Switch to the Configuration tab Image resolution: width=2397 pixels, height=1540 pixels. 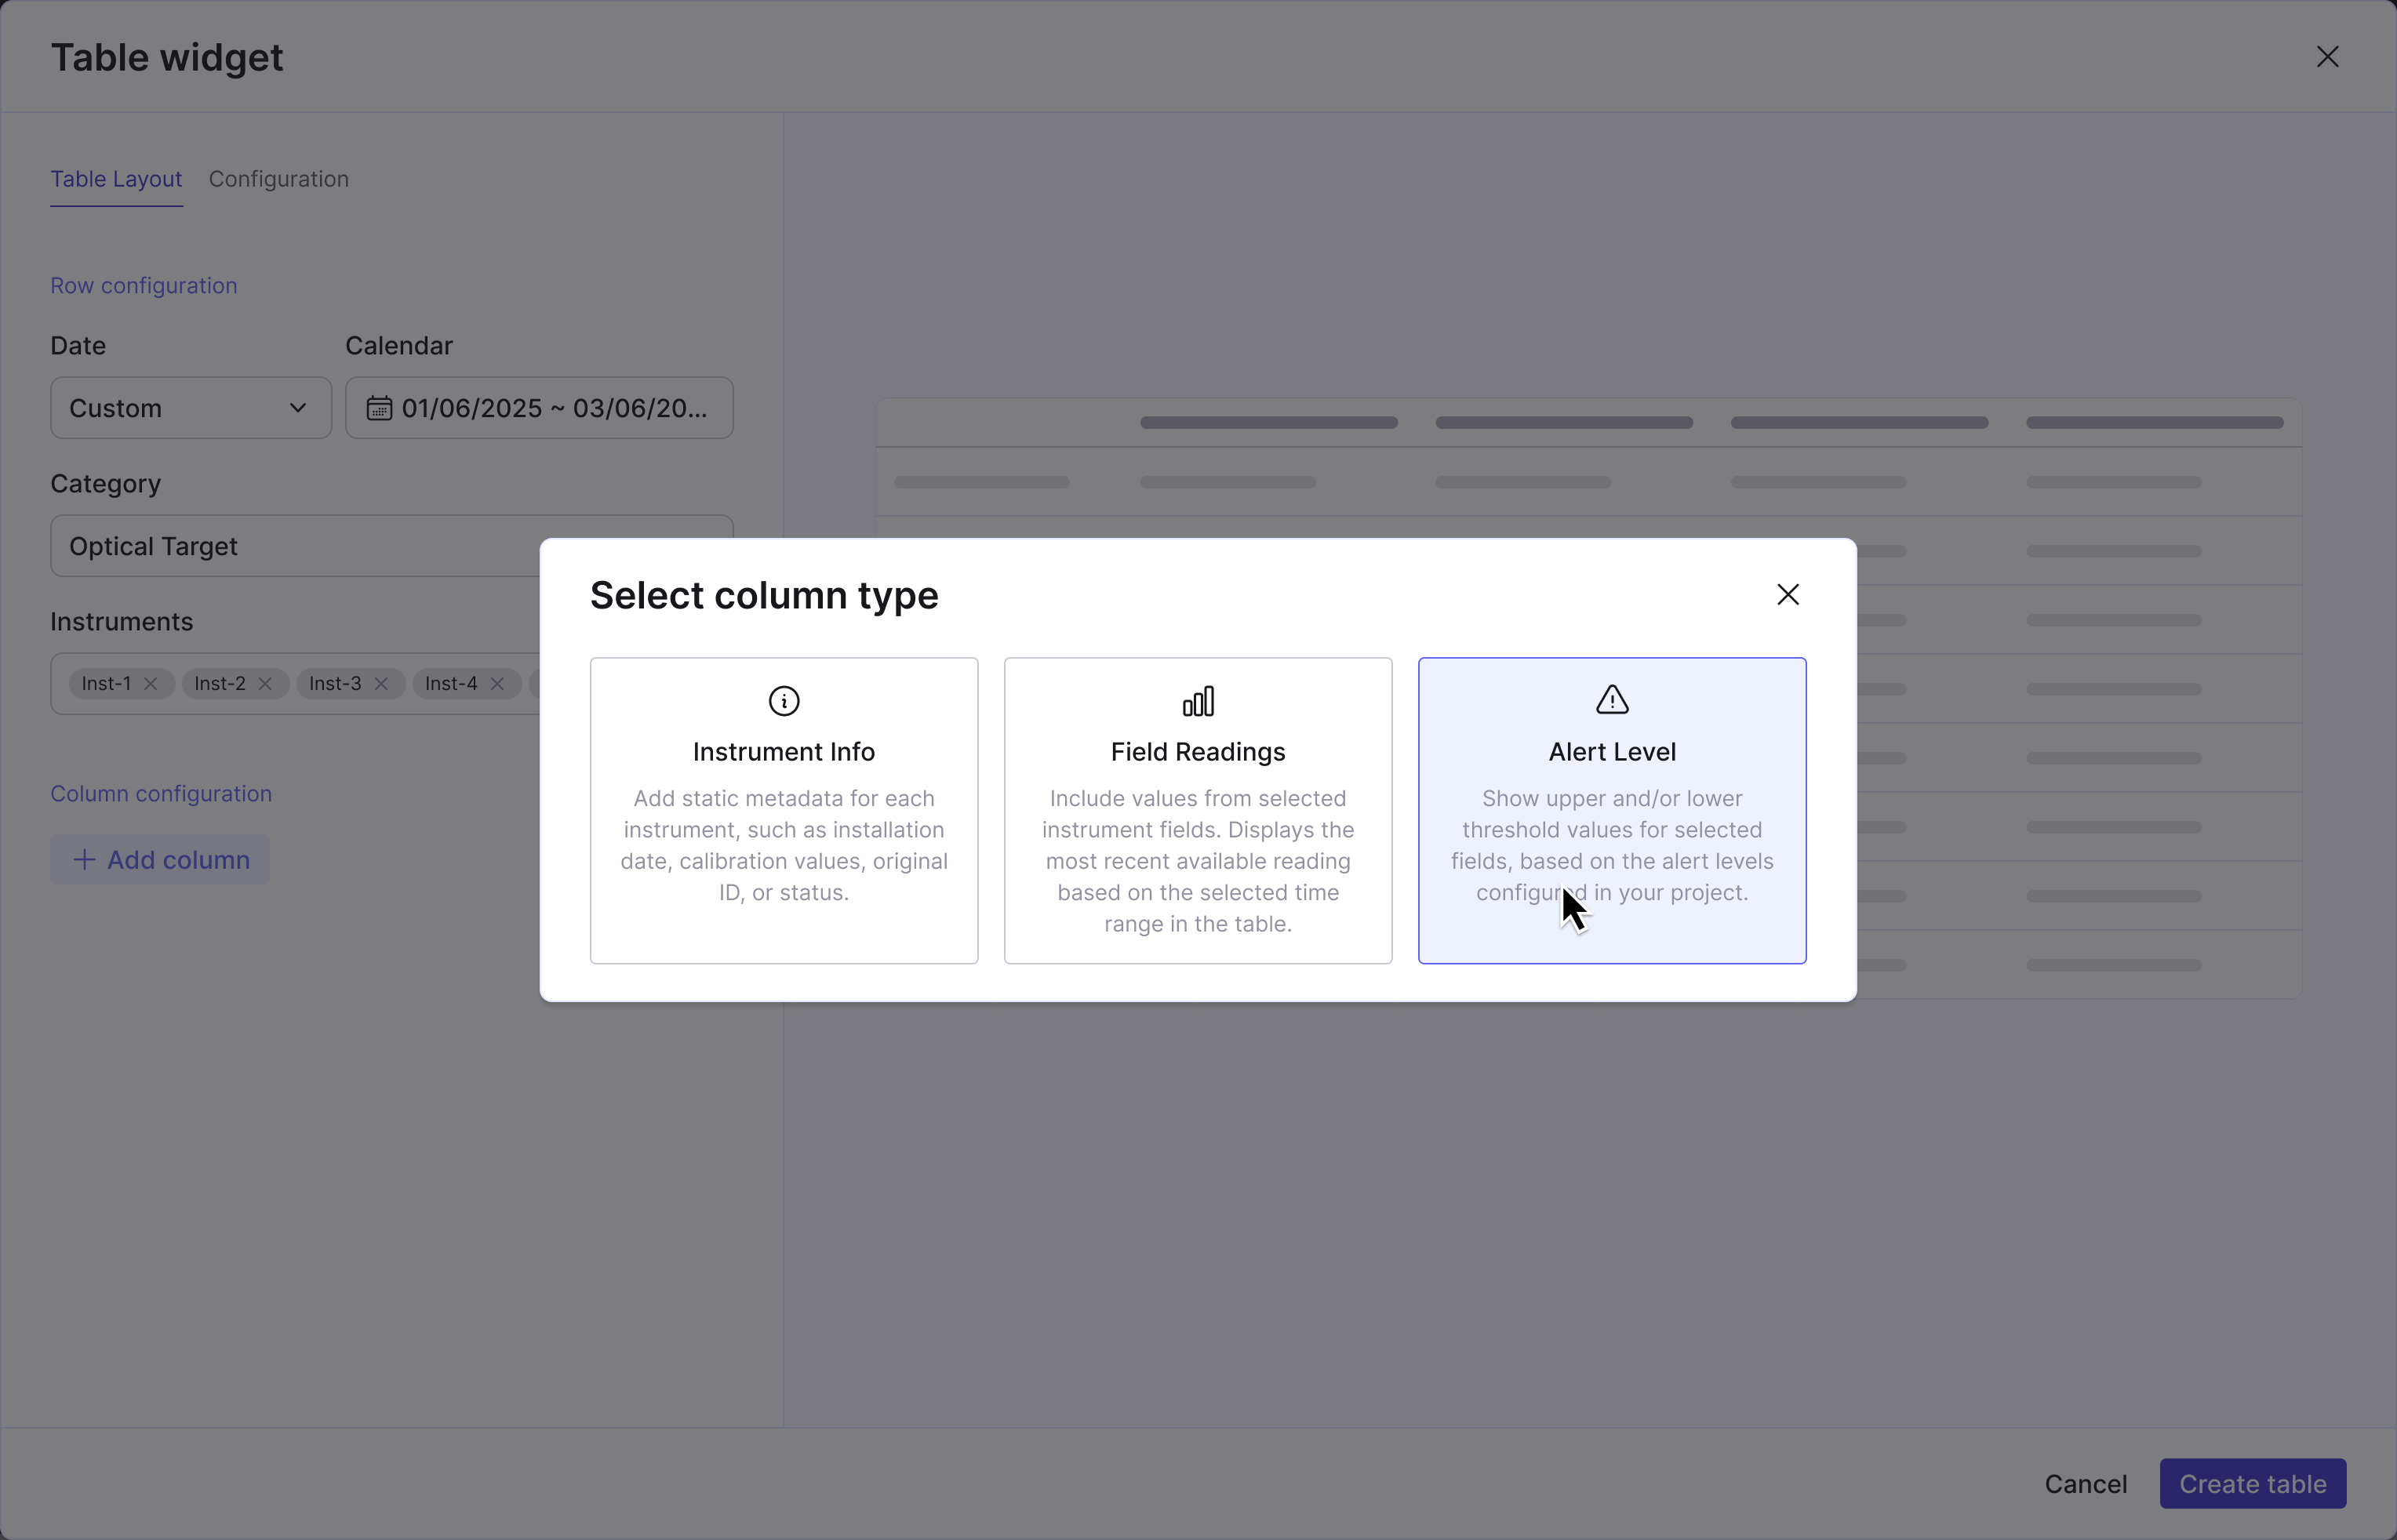click(278, 179)
